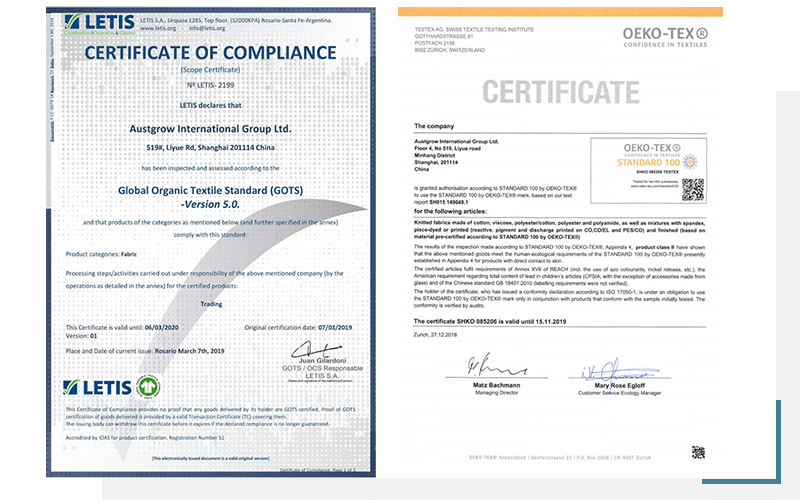The image size is (800, 500).
Task: Select the '-Version 5.0.' text
Action: point(210,205)
